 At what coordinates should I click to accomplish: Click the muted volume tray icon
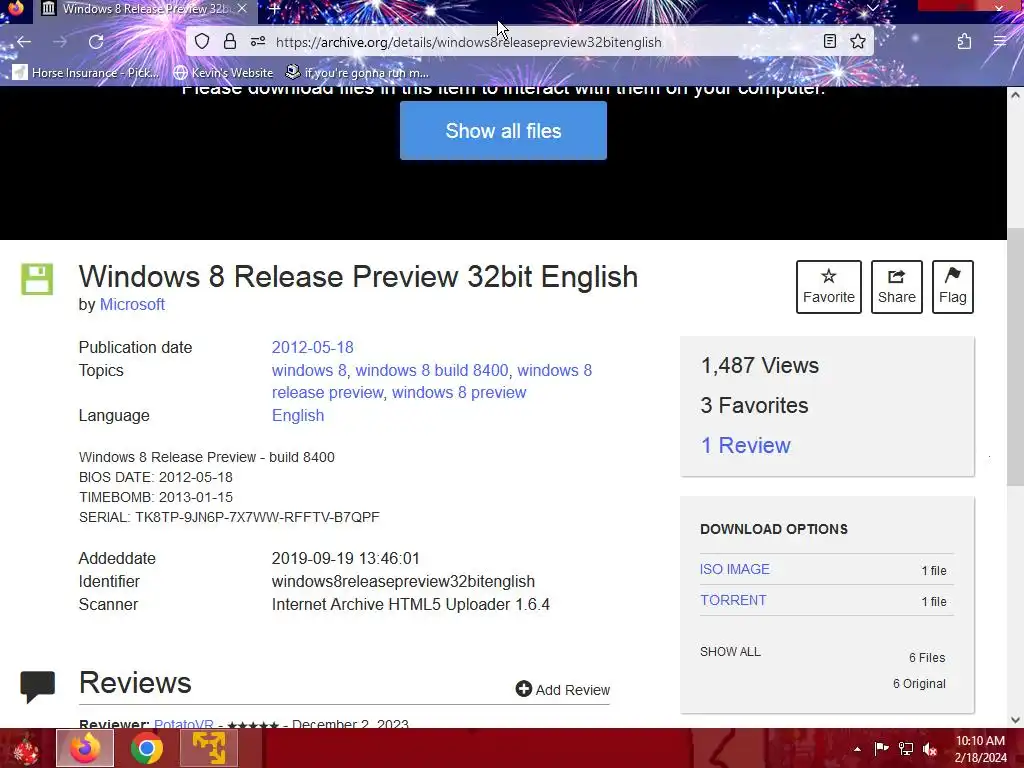(930, 749)
